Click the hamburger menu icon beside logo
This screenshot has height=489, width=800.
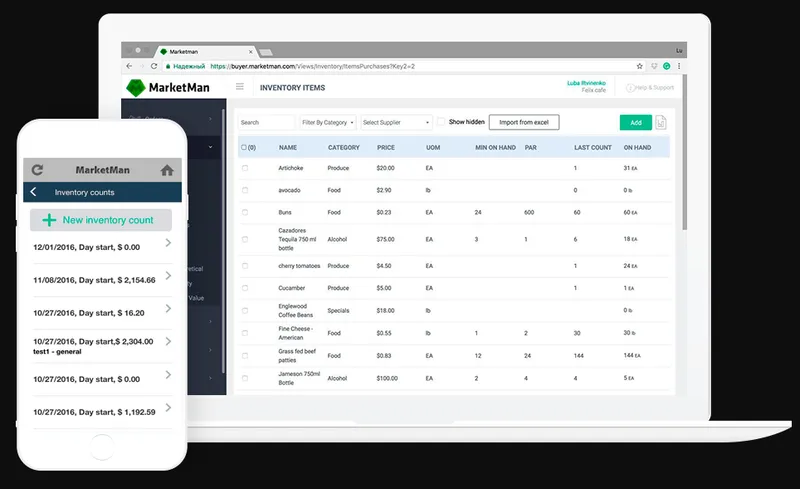pos(240,87)
